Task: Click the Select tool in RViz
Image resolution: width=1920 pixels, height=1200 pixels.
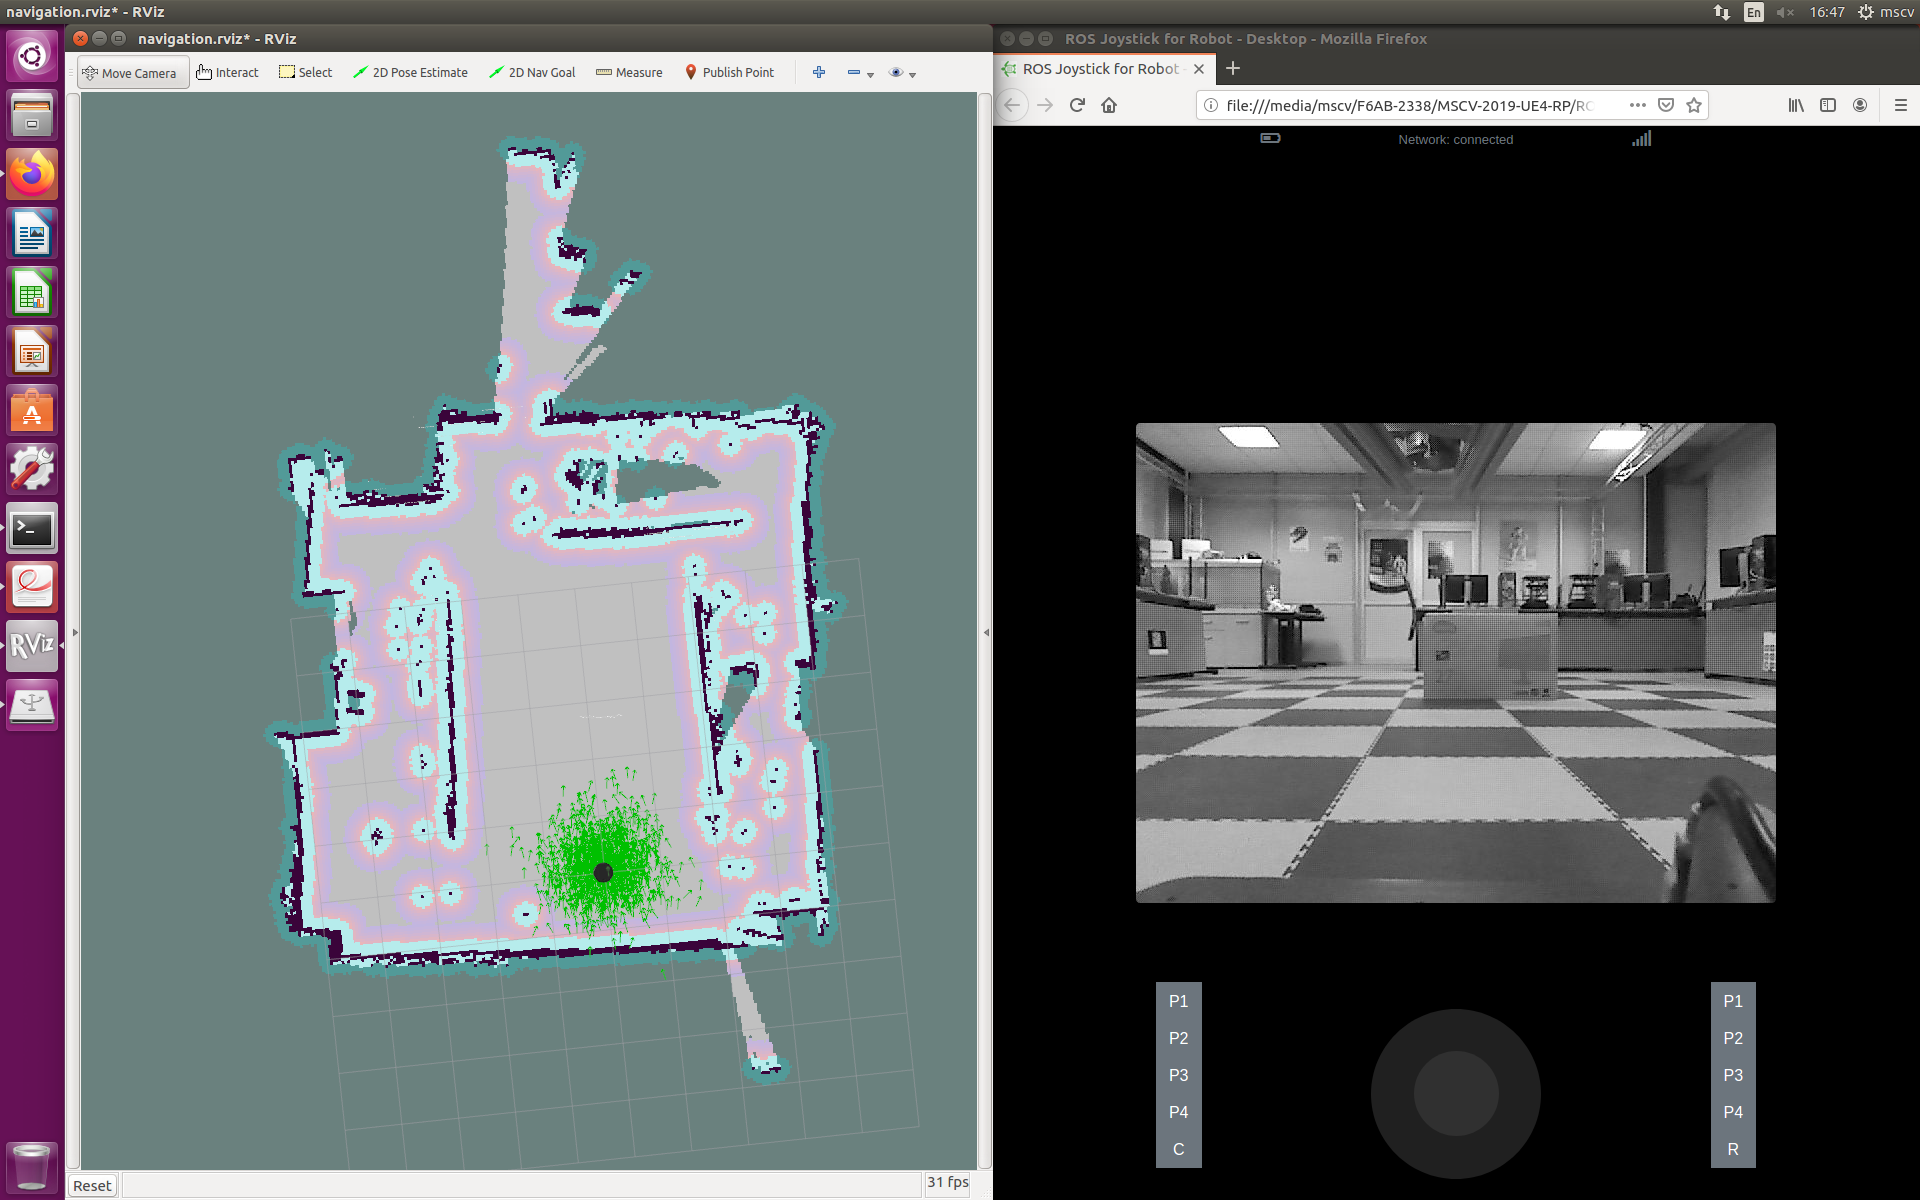Action: [305, 72]
